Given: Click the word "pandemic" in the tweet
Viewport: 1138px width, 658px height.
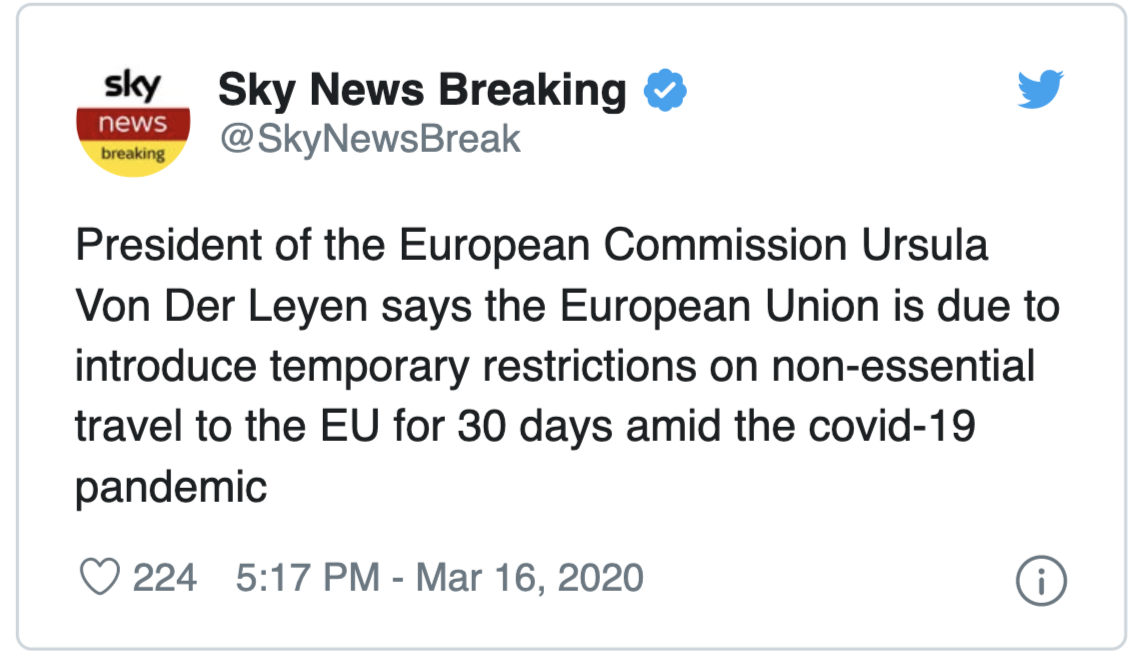Looking at the screenshot, I should [x=171, y=487].
